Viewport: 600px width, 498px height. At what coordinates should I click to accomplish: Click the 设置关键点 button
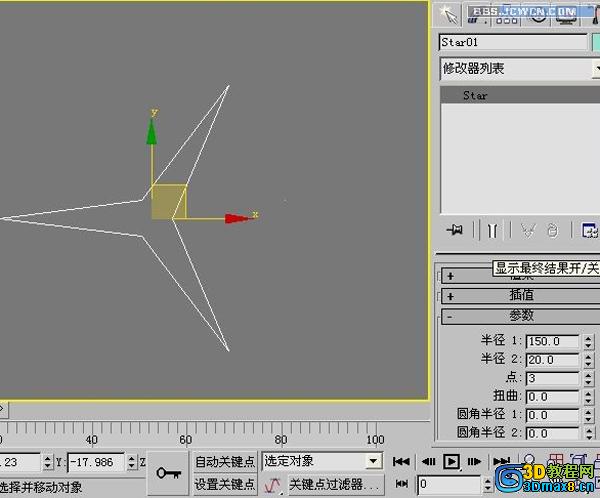[x=225, y=484]
